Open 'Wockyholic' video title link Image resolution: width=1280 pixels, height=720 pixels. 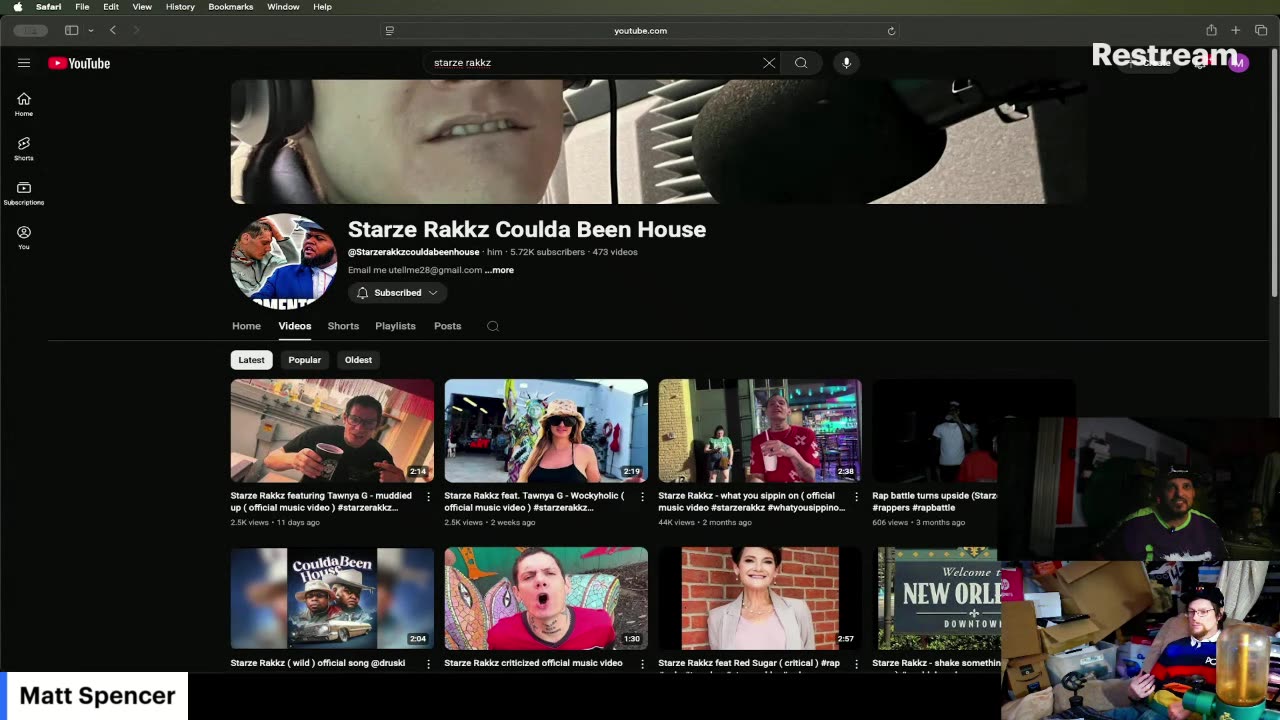534,501
